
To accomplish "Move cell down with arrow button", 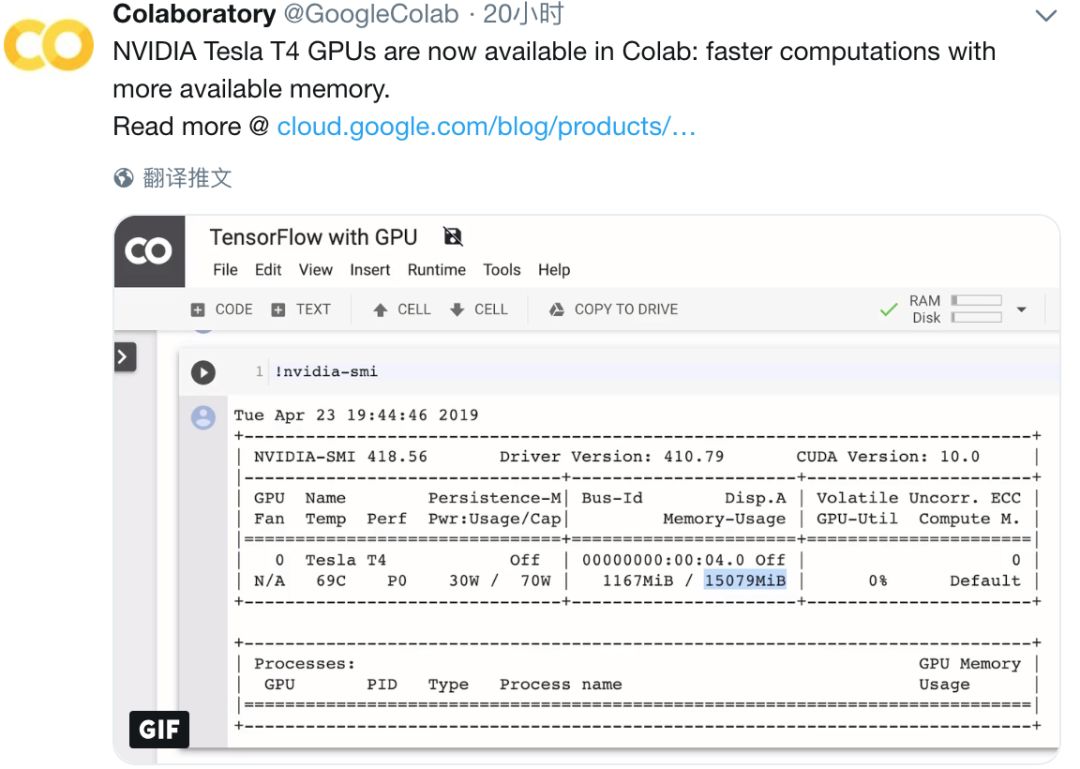I will tap(478, 310).
